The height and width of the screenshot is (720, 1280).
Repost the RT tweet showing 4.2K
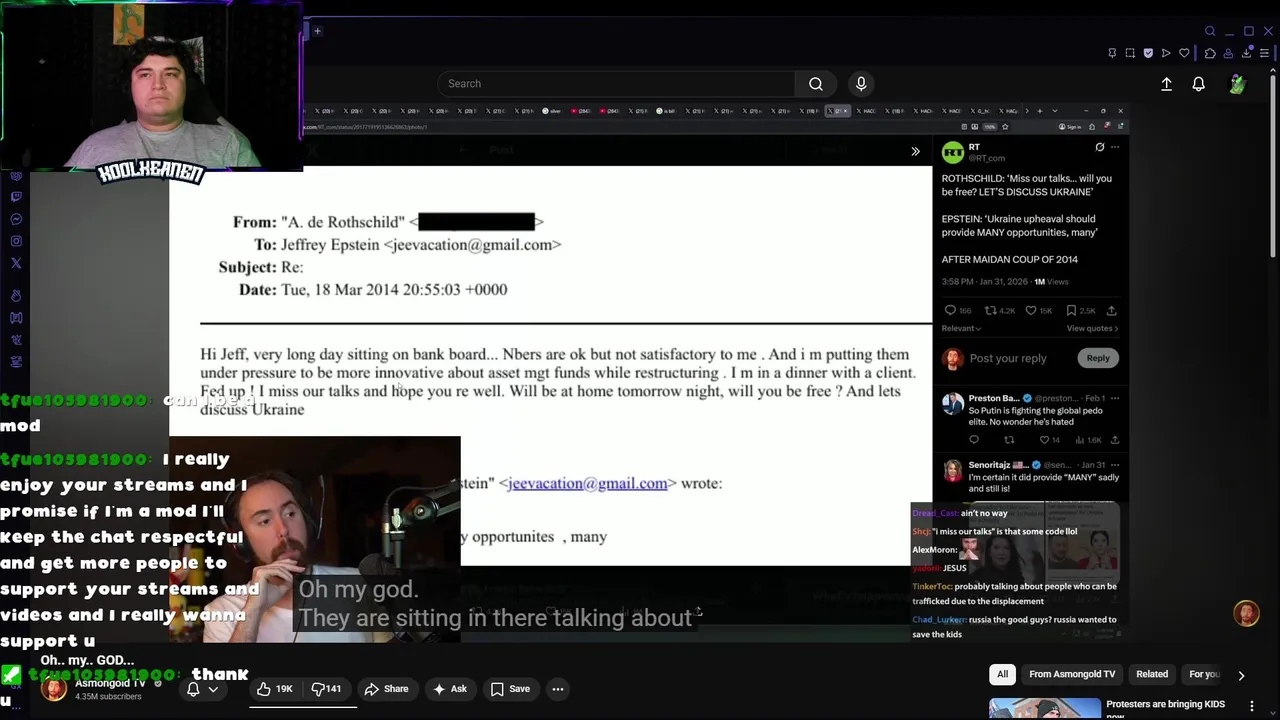click(990, 311)
